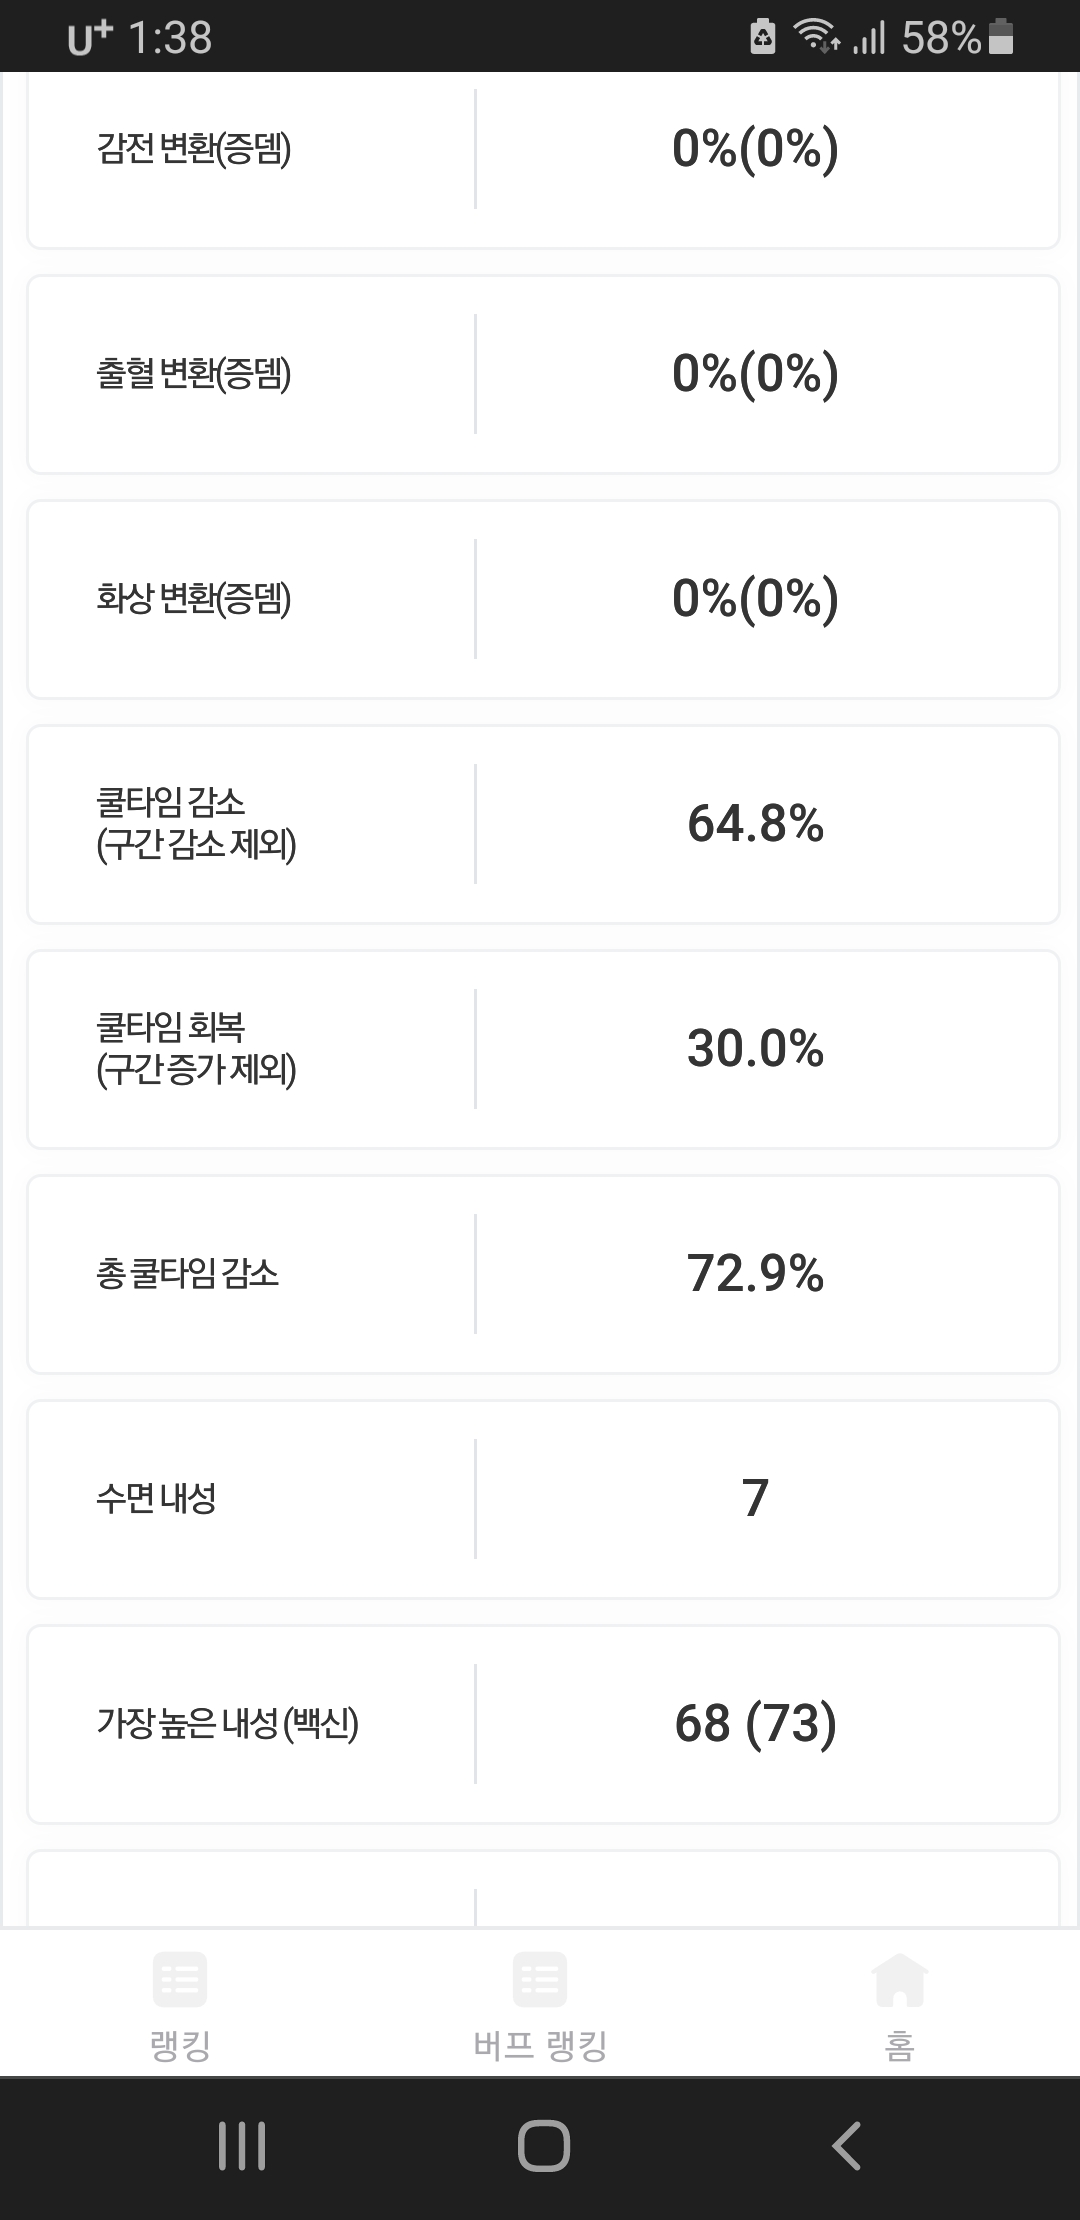Tap the 랭킹 list icon

click(x=180, y=1979)
